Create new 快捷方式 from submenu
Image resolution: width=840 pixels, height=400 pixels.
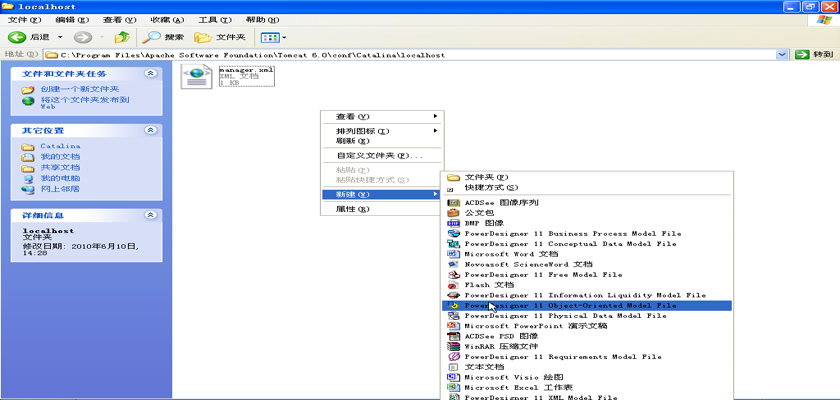click(587, 187)
